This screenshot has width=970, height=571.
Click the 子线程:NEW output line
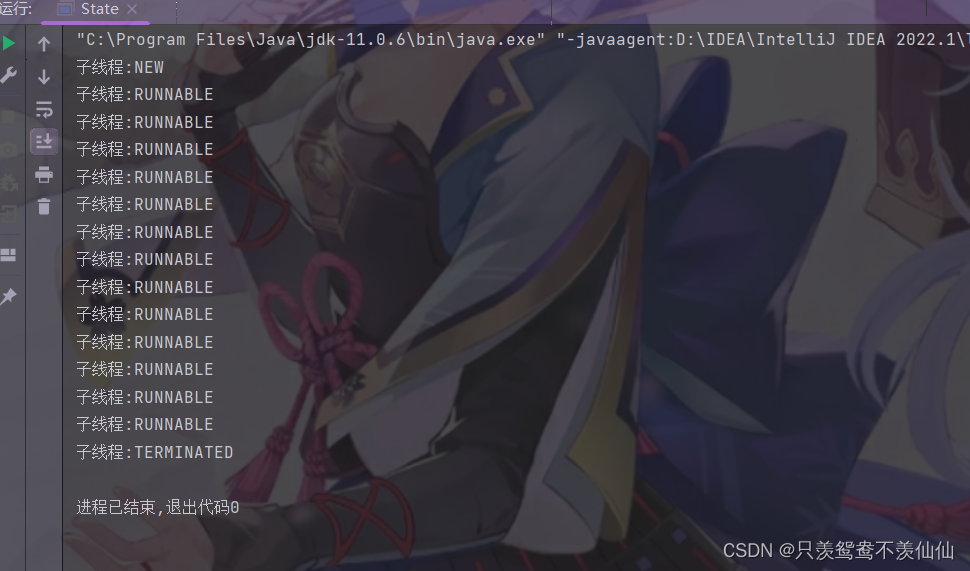coord(120,67)
